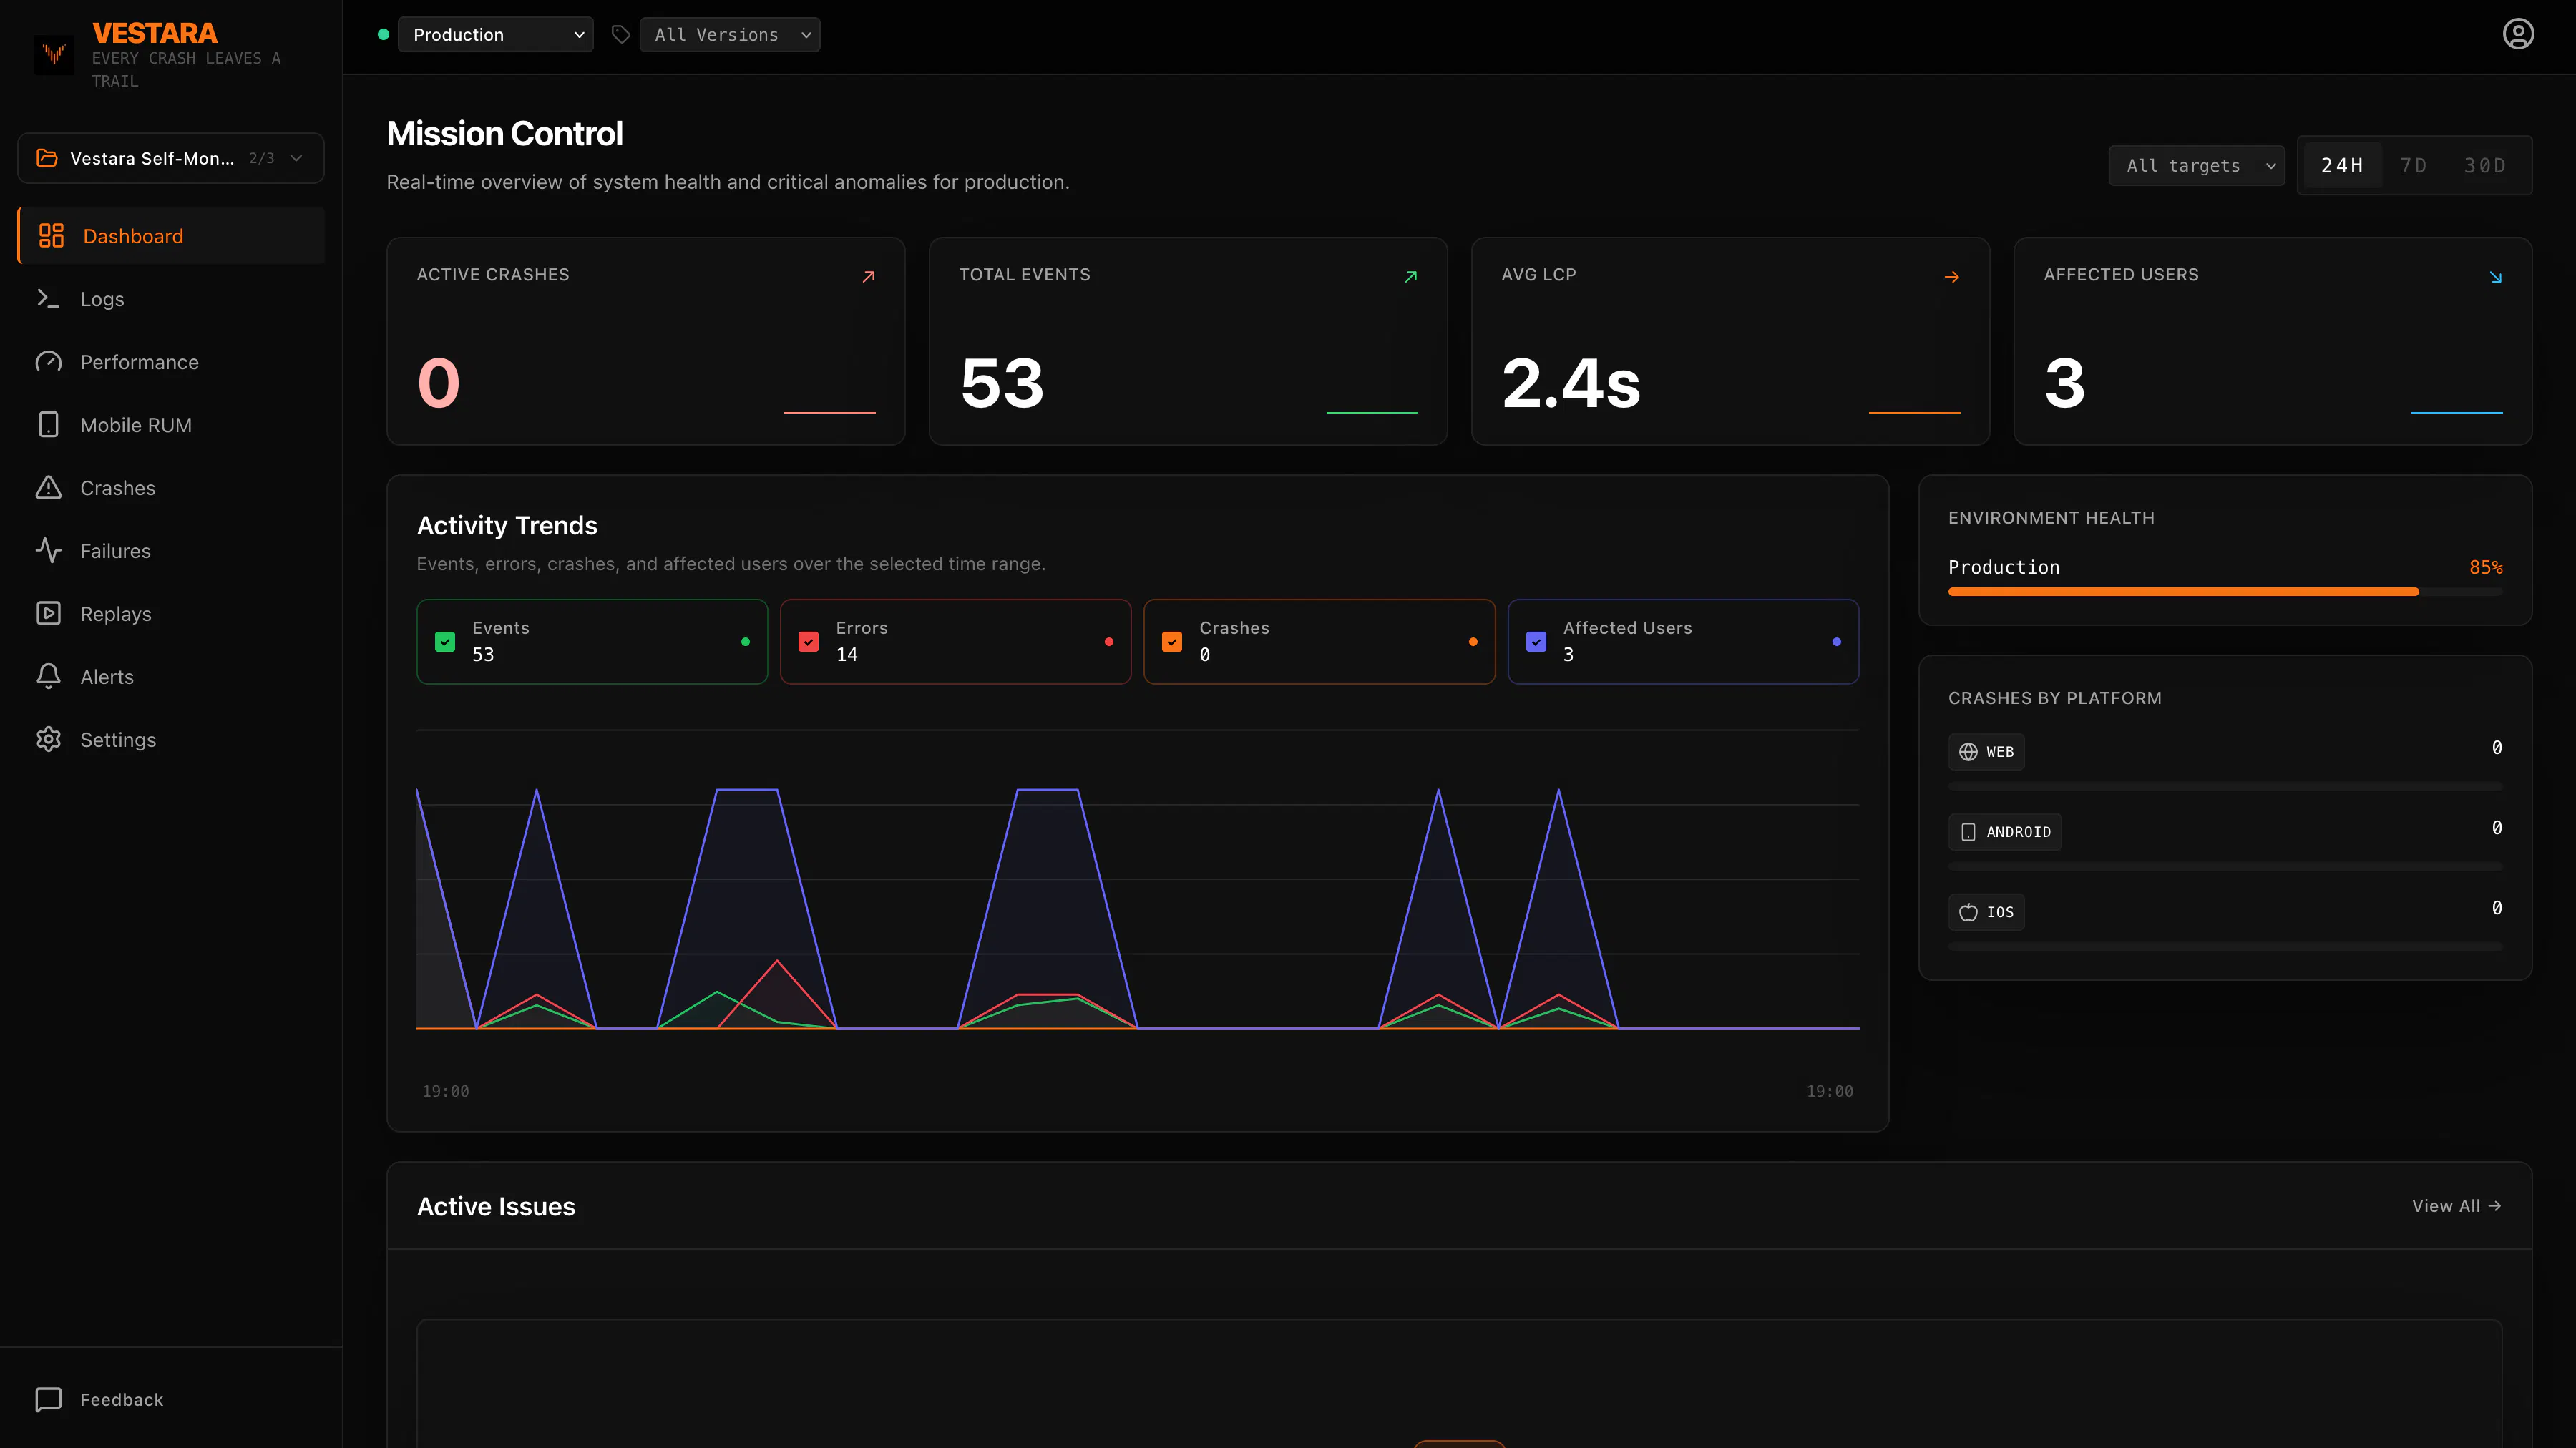Go to Replays page
2576x1448 pixels.
click(171, 614)
